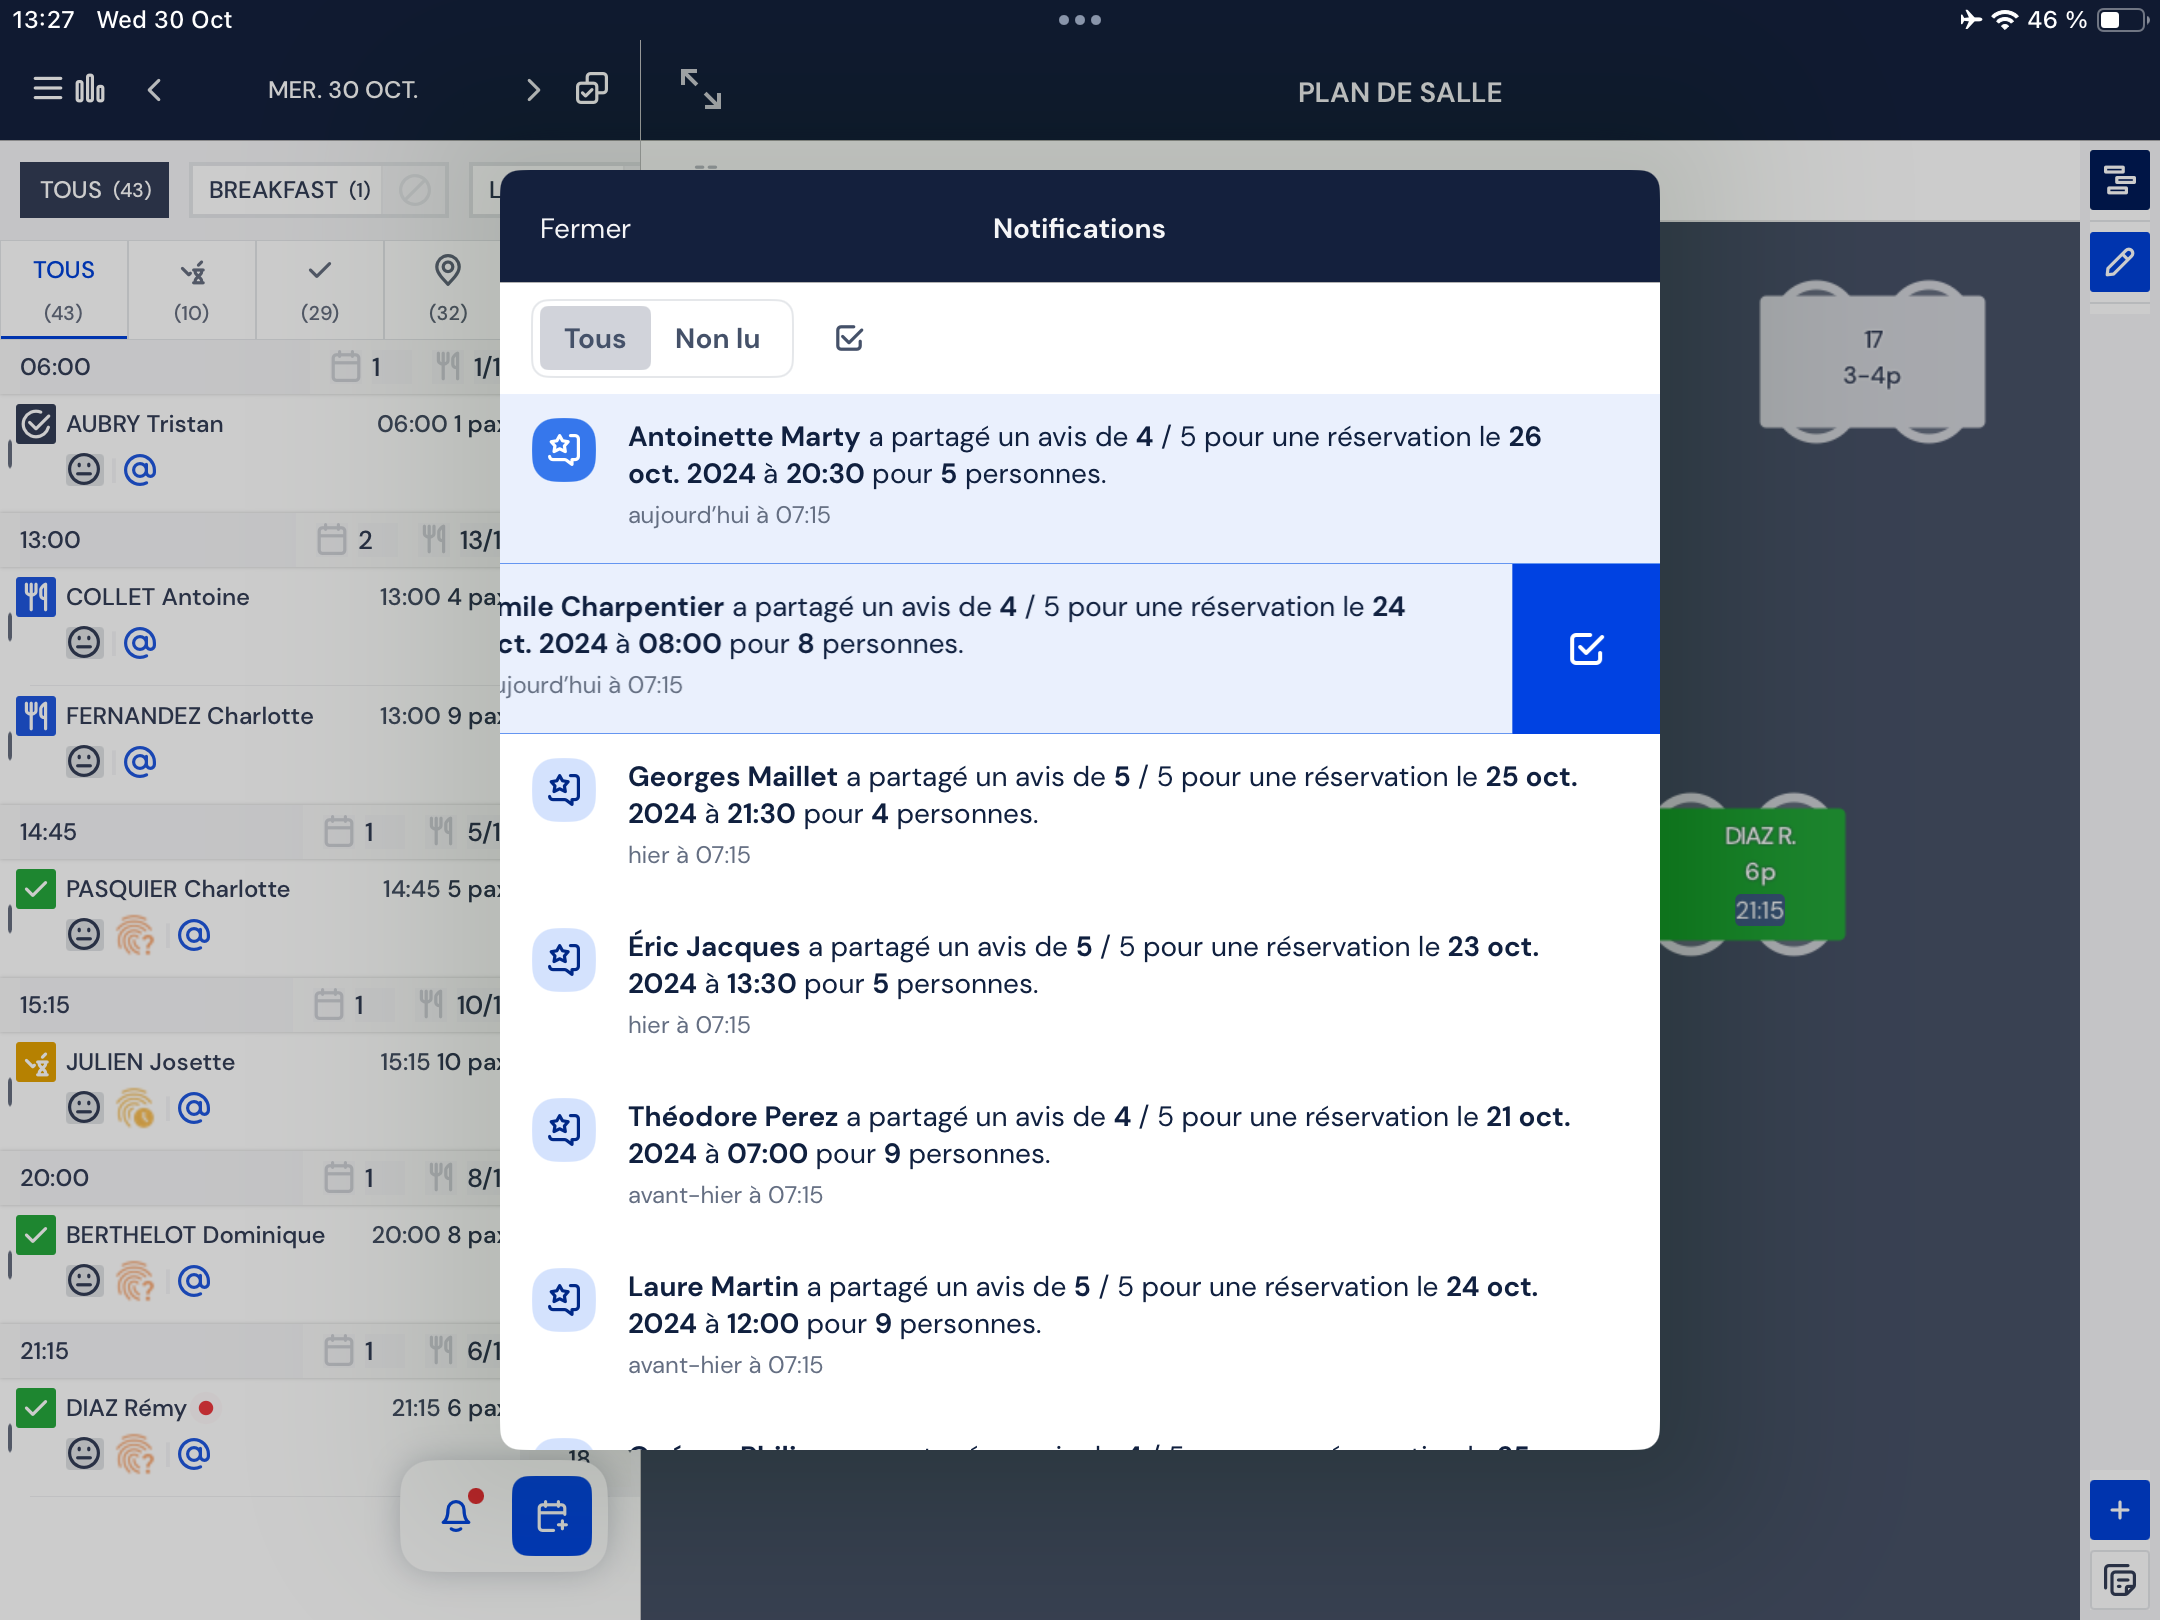This screenshot has height=1620, width=2160.
Task: Open the notifications bell icon
Action: [x=456, y=1515]
